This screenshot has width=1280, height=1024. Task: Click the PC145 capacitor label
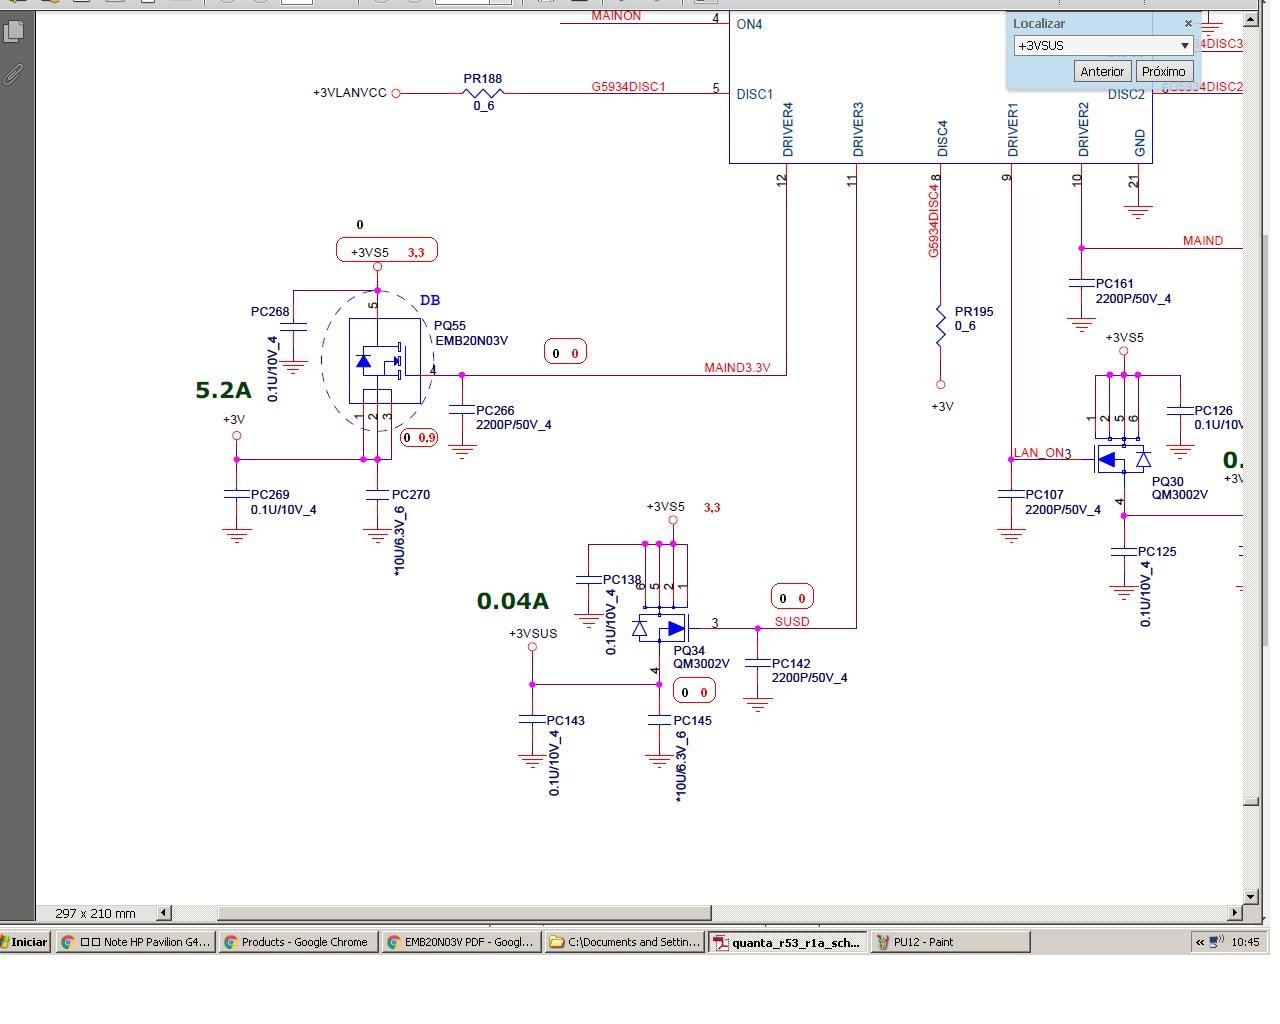692,720
